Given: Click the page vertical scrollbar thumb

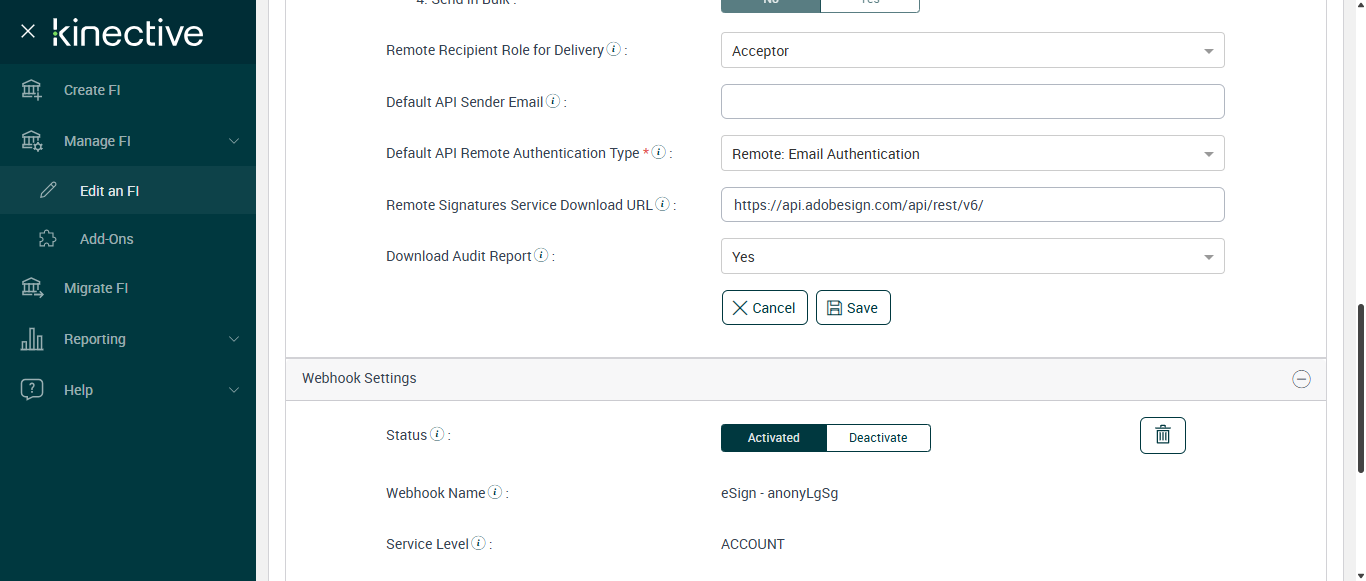Looking at the screenshot, I should pyautogui.click(x=1360, y=388).
